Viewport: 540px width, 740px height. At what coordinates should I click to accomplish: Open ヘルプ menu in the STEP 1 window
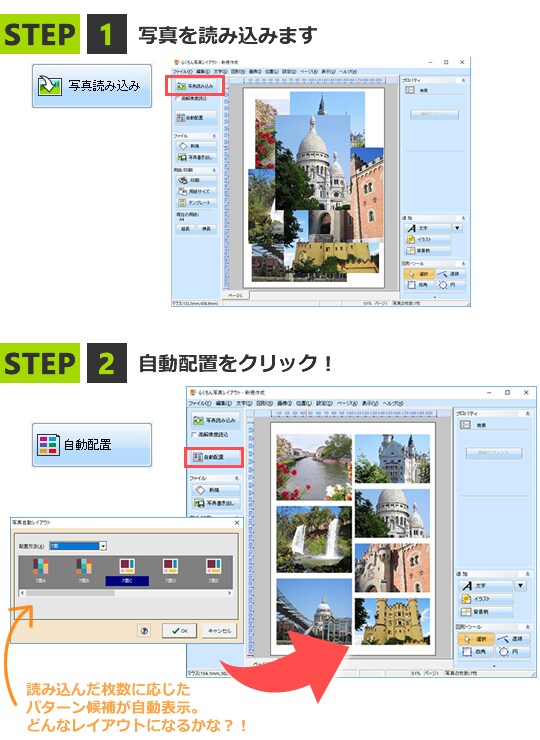tap(347, 71)
